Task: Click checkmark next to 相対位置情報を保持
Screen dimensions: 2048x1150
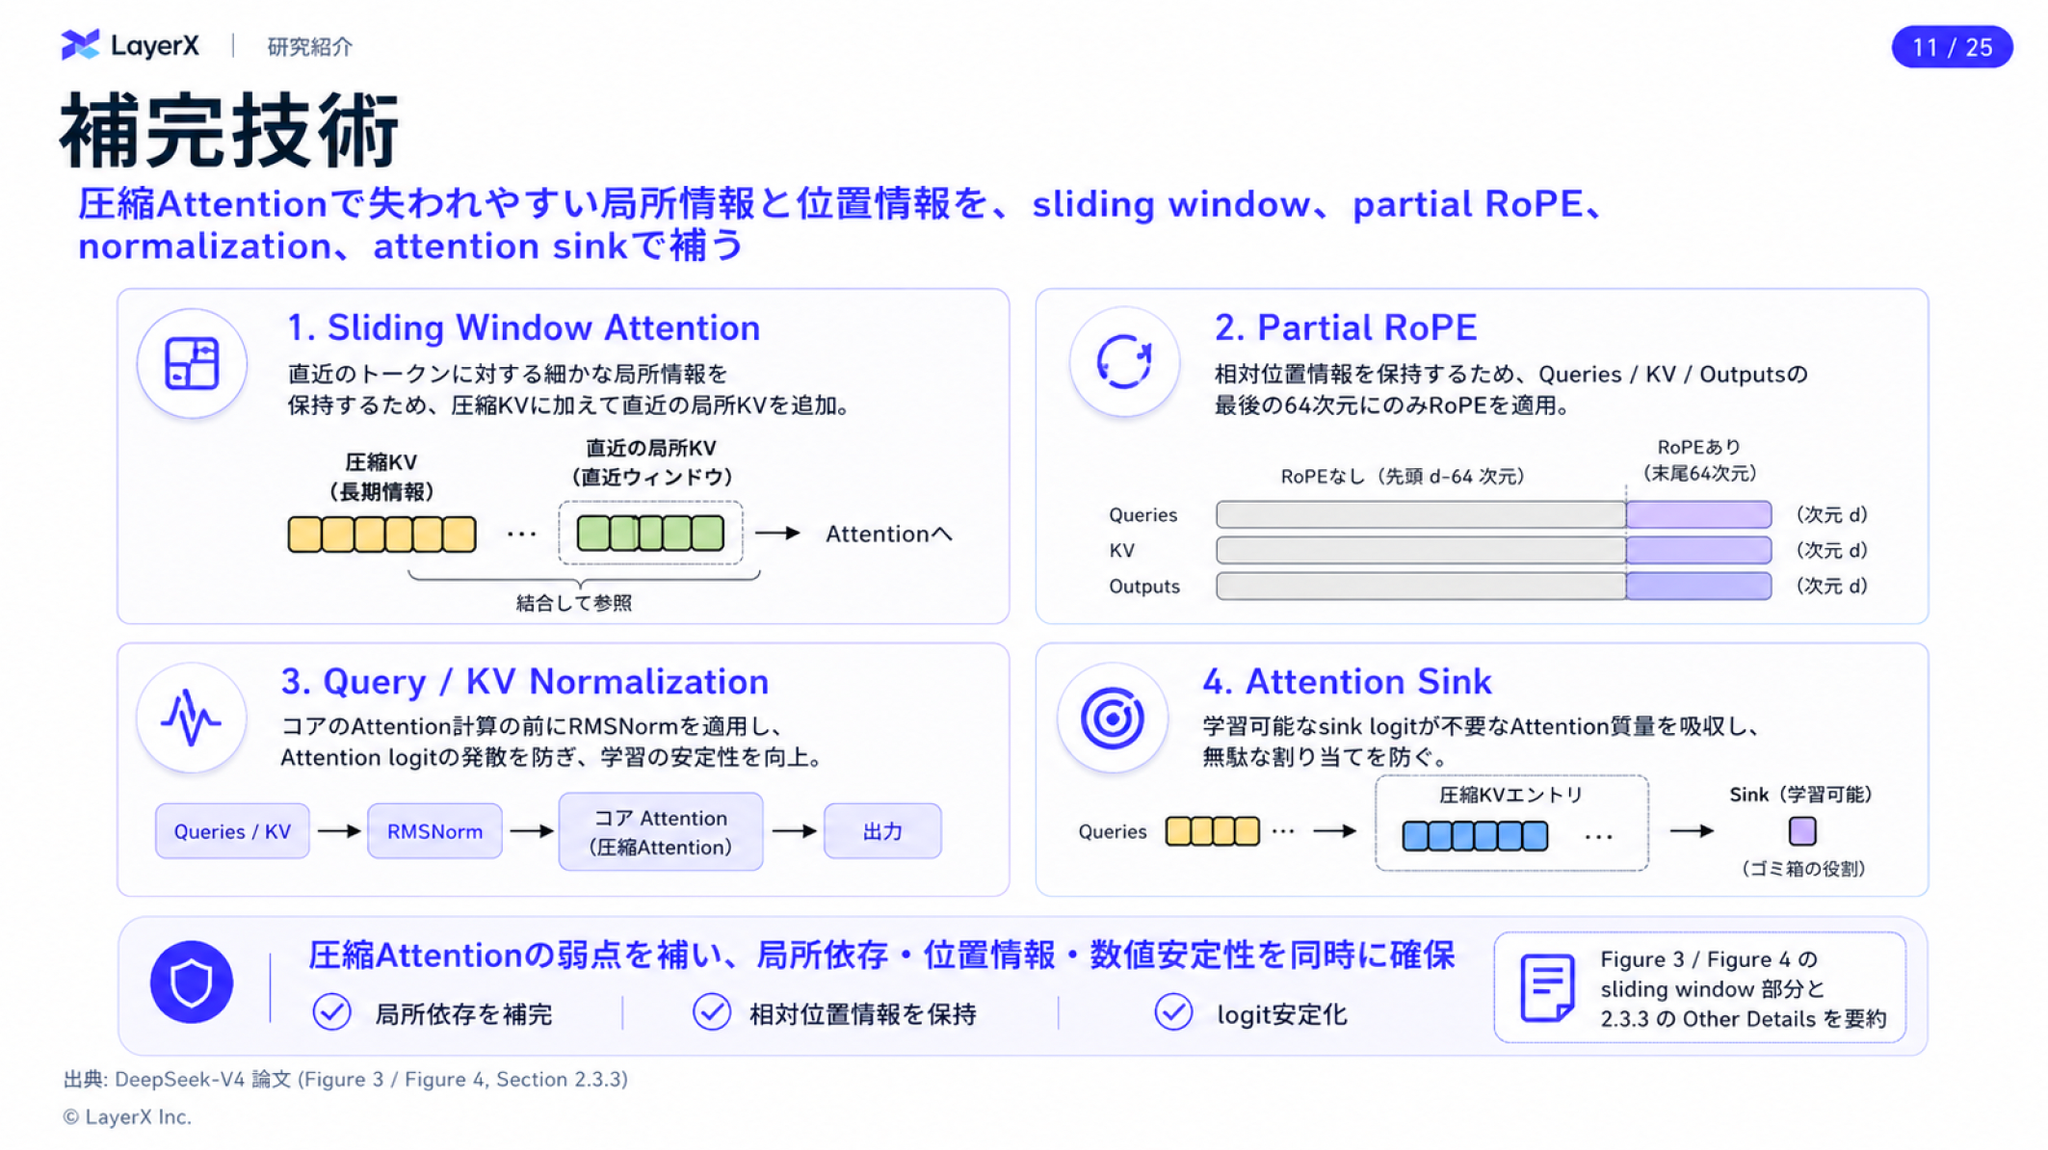Action: pyautogui.click(x=711, y=1012)
